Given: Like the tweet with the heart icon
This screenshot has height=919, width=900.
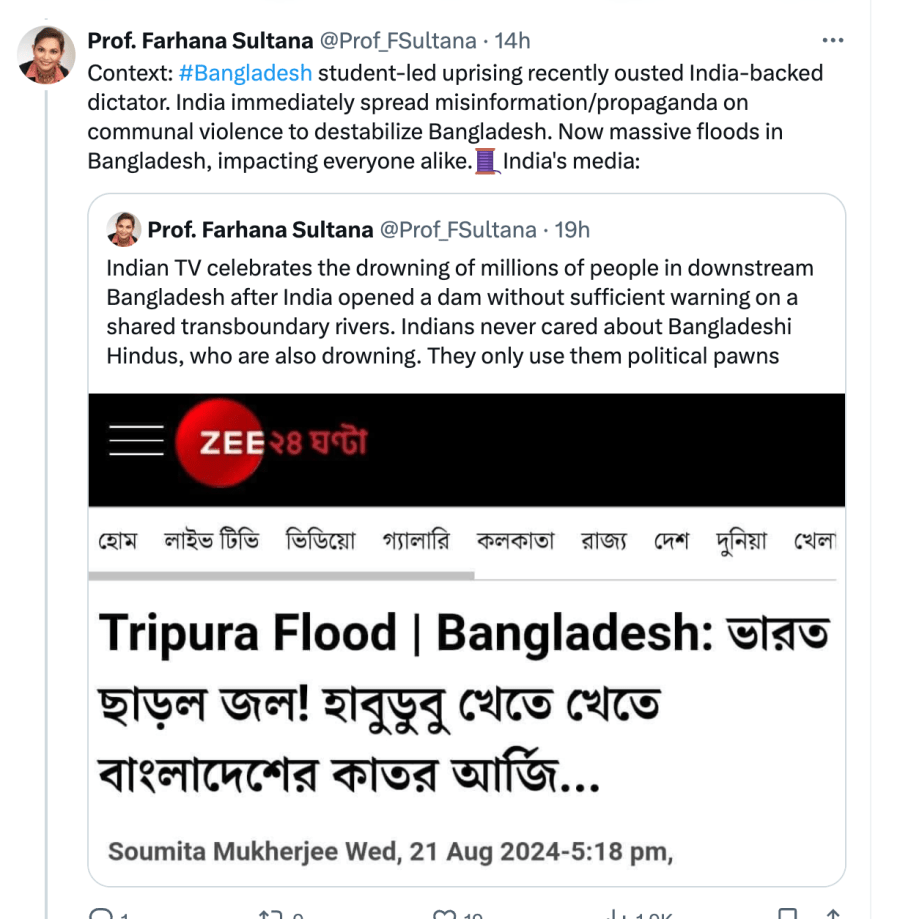Looking at the screenshot, I should (x=444, y=914).
